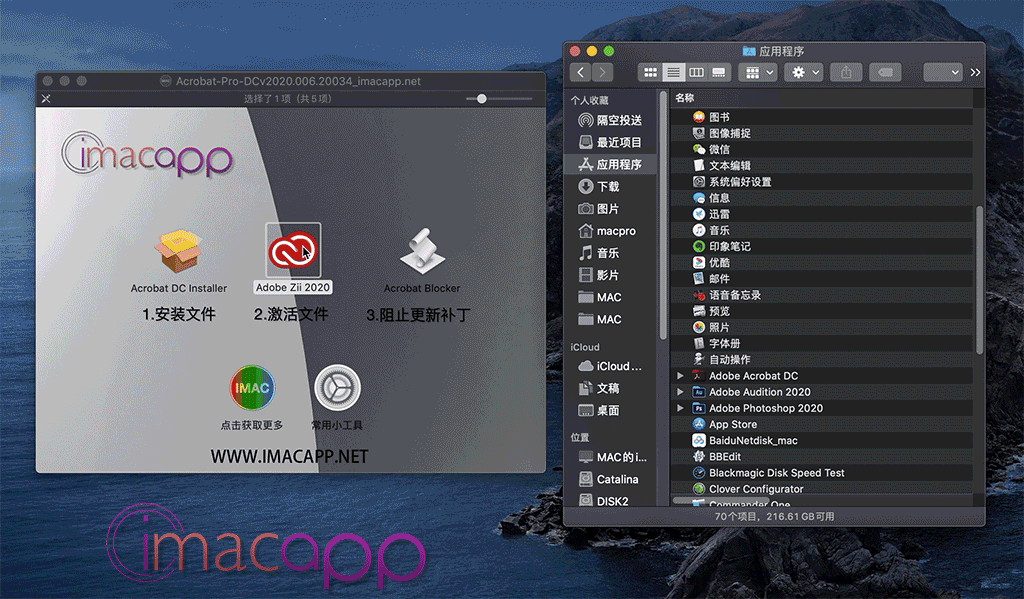
Task: Select 邮件 in the applications list
Action: 822,279
